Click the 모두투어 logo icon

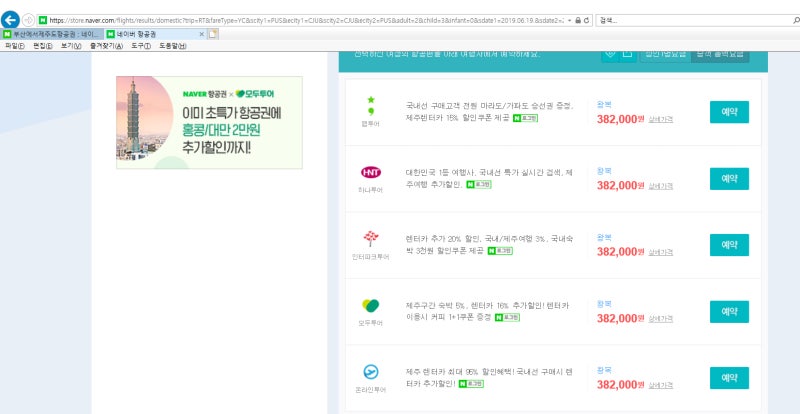click(371, 305)
